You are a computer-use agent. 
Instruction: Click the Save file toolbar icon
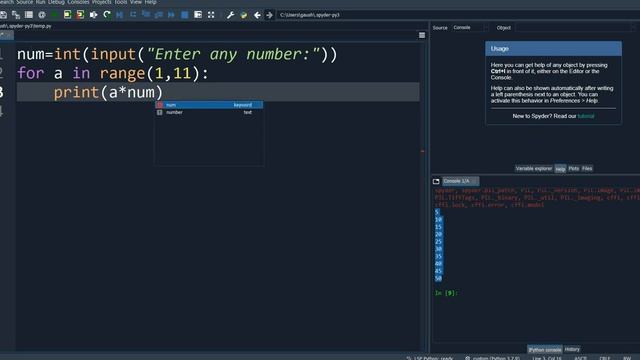click(3, 15)
